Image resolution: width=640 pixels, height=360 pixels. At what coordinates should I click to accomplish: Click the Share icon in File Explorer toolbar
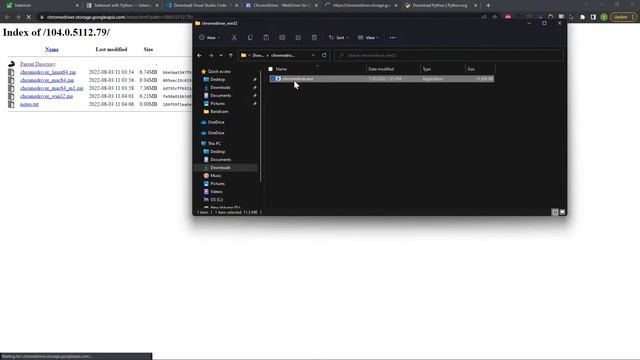(x=298, y=38)
